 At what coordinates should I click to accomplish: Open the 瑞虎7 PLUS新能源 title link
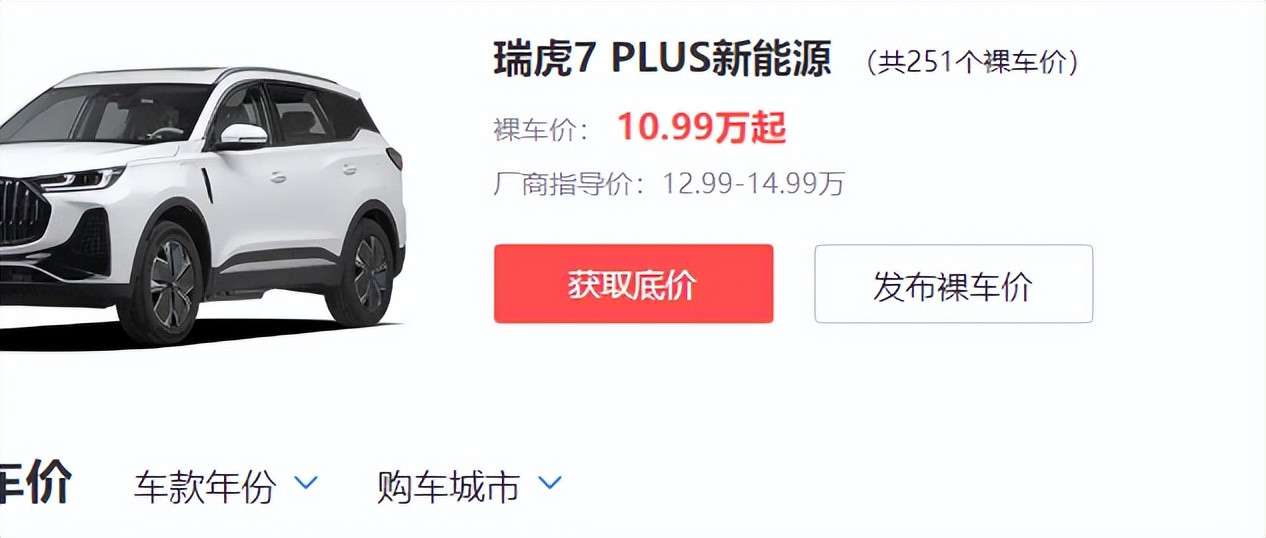pos(662,60)
